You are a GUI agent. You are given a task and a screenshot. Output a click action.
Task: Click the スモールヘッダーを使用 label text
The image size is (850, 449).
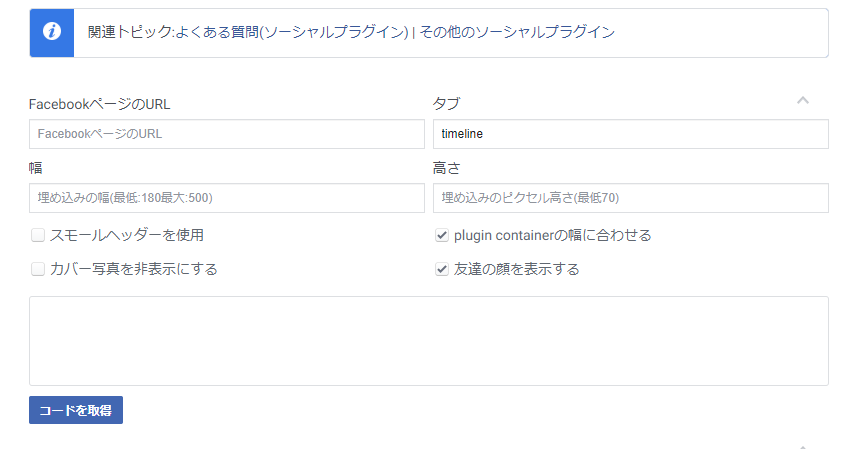click(127, 235)
